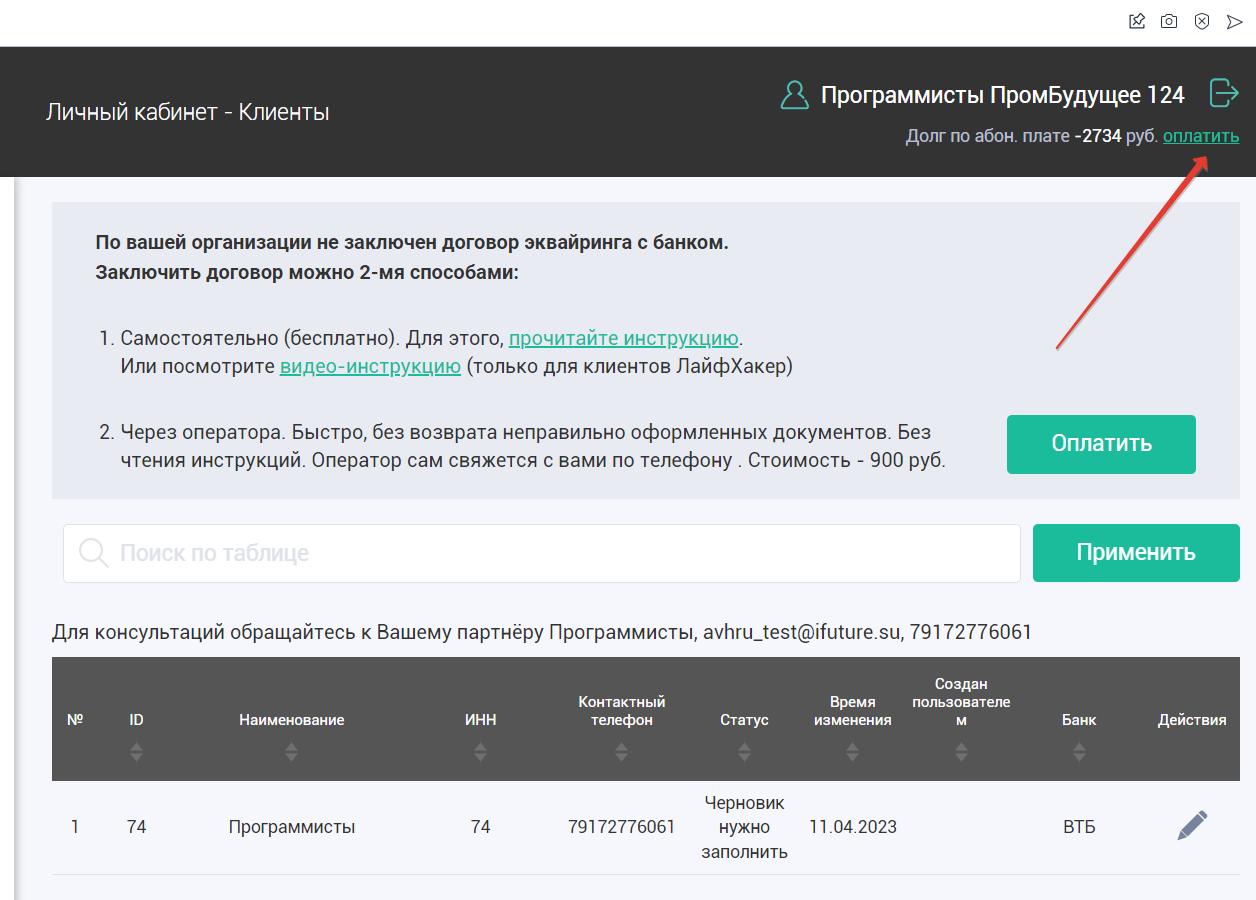Focus the Поиск по таблице search field

click(542, 553)
